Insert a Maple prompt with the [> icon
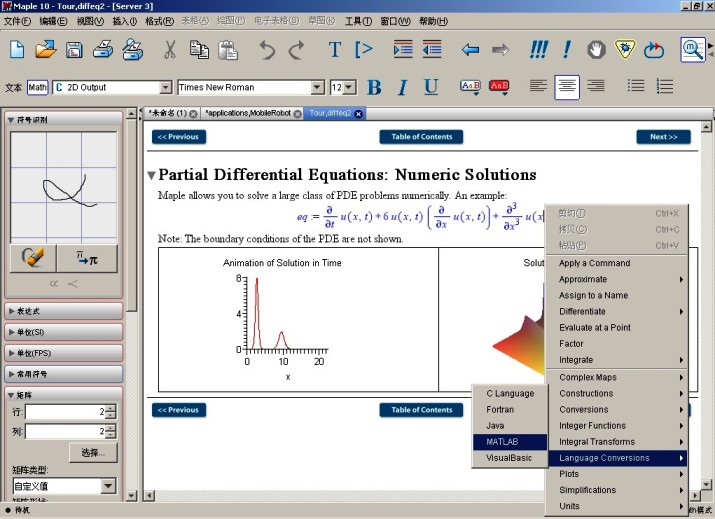 pyautogui.click(x=364, y=49)
